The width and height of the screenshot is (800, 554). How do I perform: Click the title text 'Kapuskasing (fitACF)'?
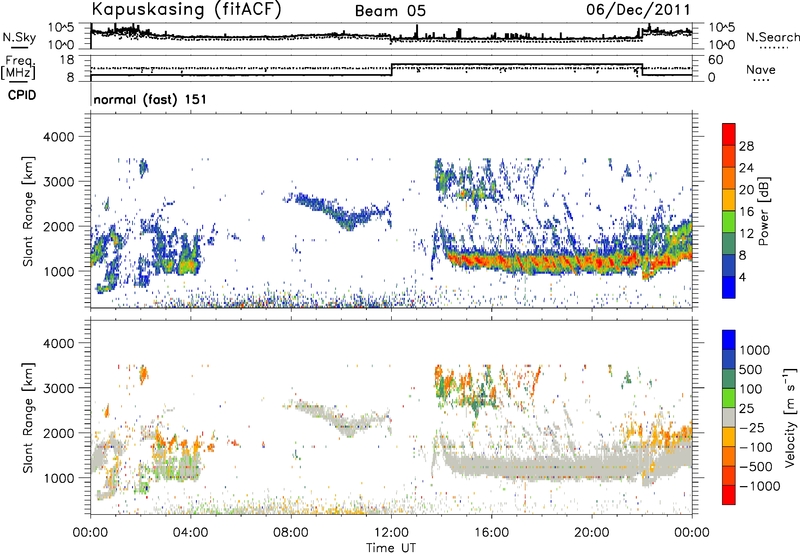(x=186, y=9)
